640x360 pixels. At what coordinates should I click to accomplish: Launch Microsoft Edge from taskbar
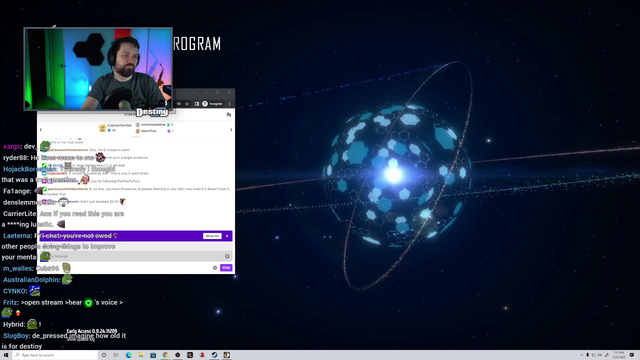tap(129, 355)
